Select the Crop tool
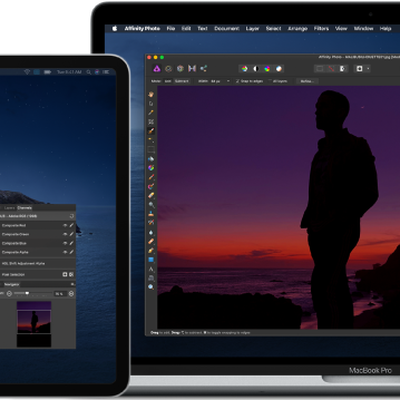Viewport: 400px width, 400px height. coord(151,122)
